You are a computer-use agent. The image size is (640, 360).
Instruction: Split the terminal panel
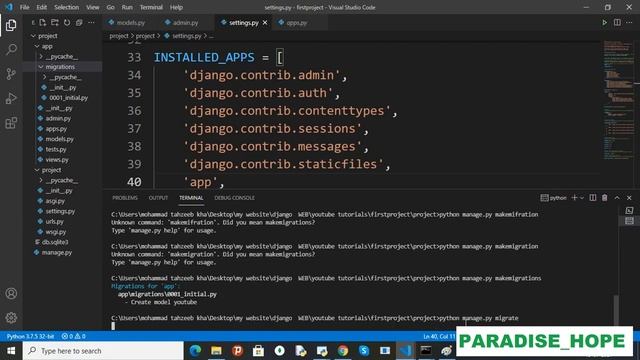[593, 198]
